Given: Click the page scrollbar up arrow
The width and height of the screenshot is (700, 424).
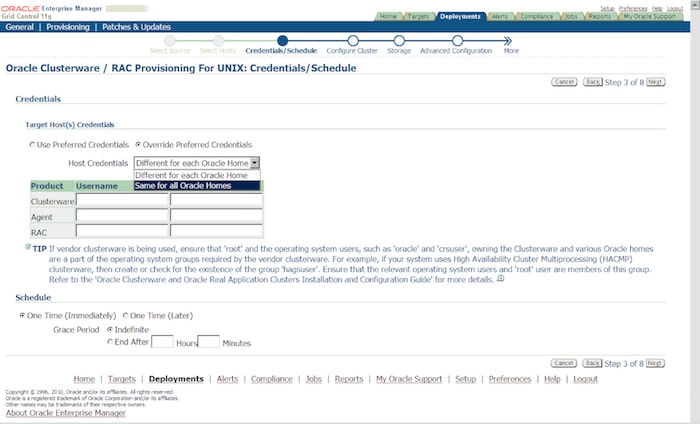Looking at the screenshot, I should click(695, 4).
